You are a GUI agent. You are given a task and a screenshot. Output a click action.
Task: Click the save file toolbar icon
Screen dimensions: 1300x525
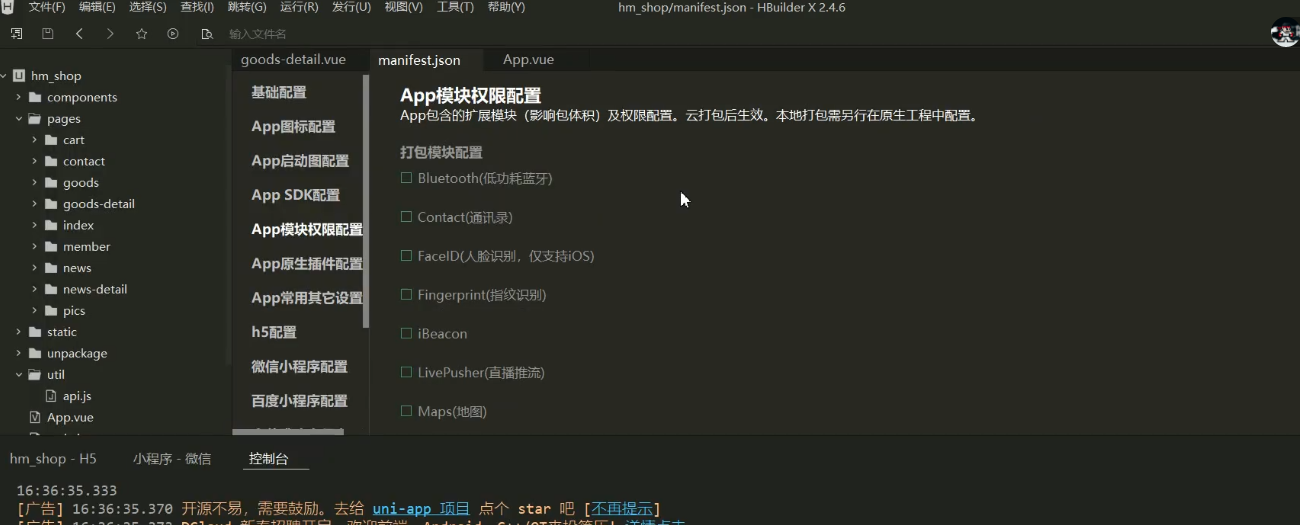[x=47, y=34]
